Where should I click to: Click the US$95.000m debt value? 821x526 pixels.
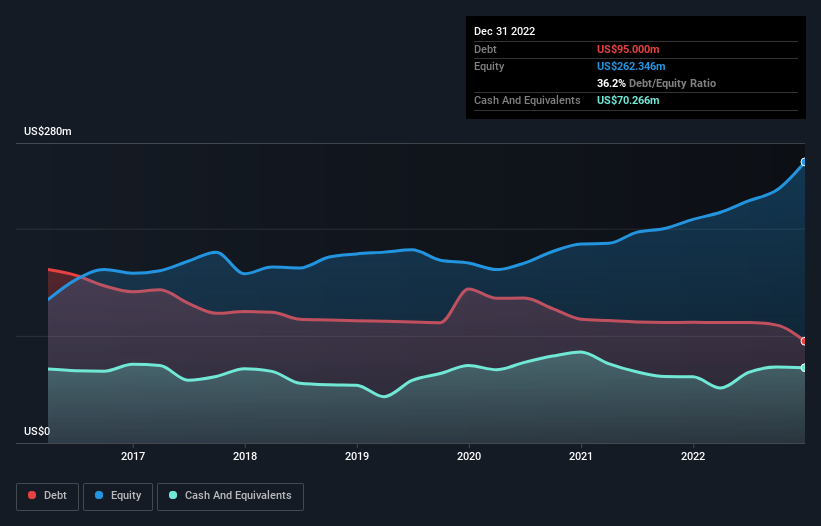628,49
